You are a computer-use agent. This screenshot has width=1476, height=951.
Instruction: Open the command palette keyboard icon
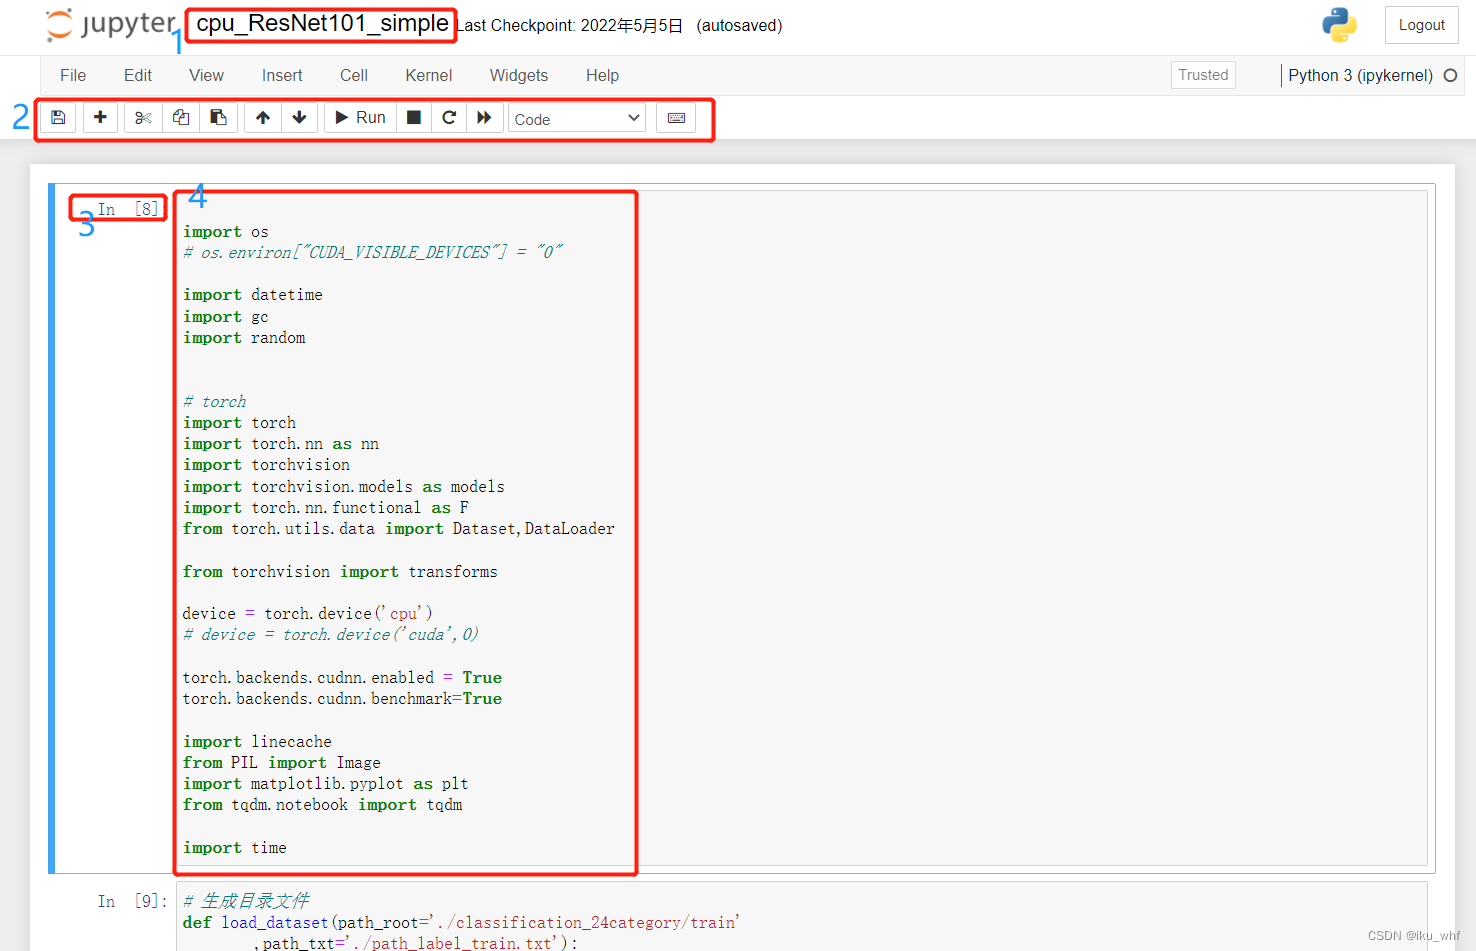[676, 118]
